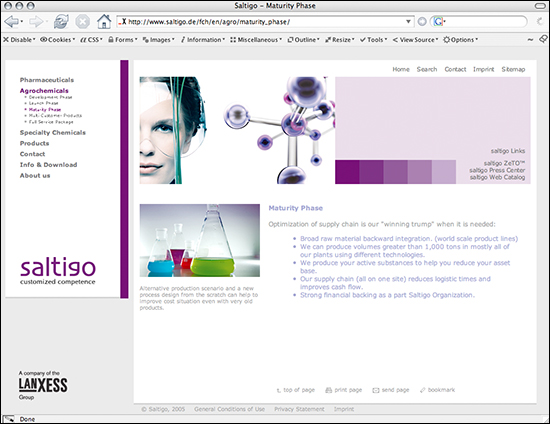Screen dimensions: 550x424
Task: Open the saltigo Press Center link
Action: (497, 170)
